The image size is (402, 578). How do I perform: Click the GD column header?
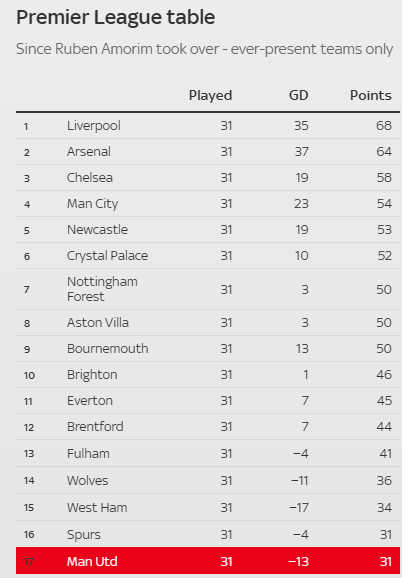pos(298,95)
